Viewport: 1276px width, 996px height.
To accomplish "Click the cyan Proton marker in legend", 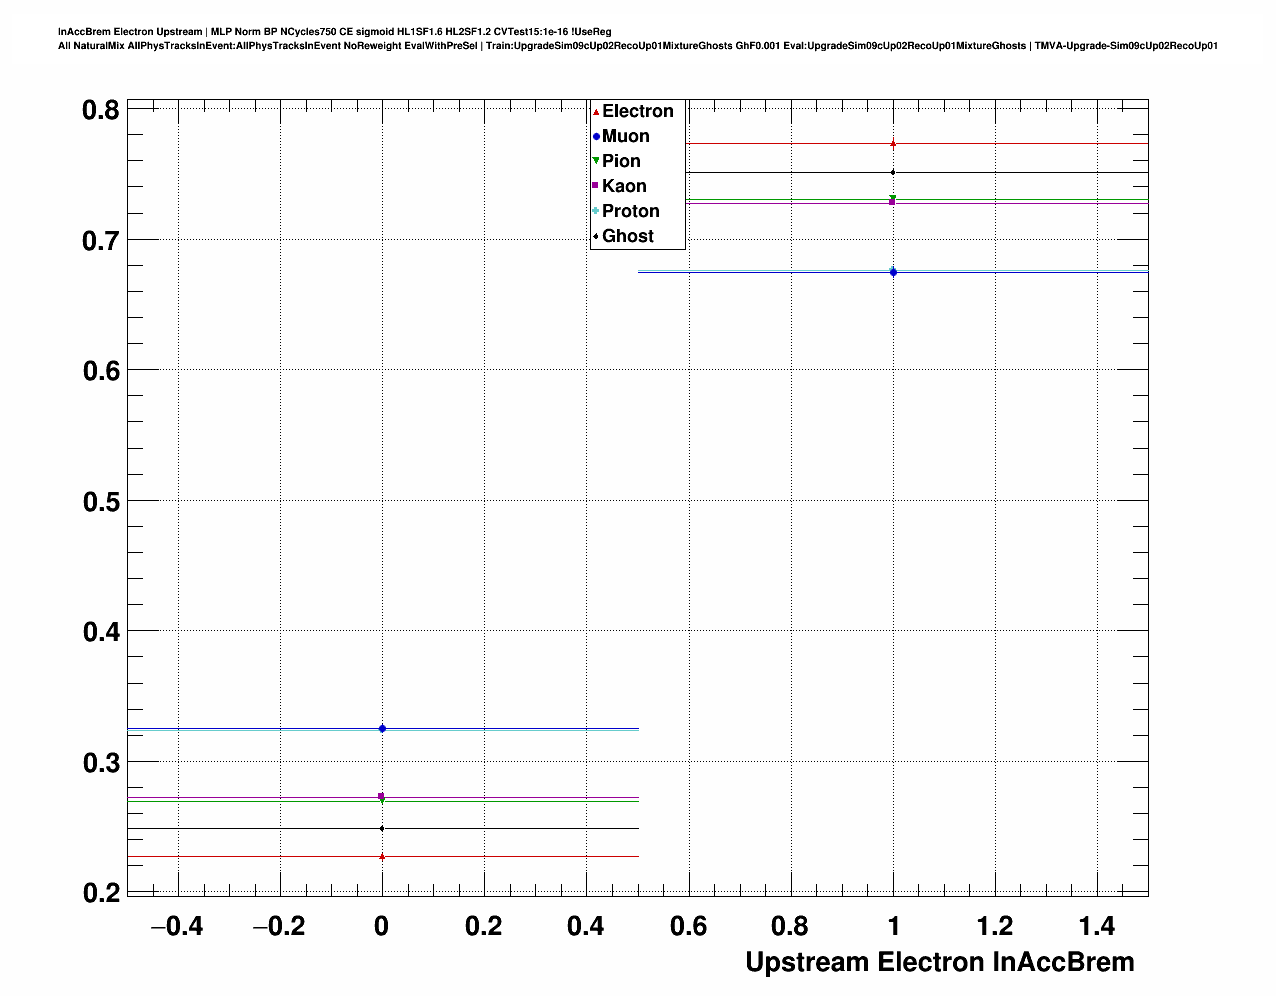I will (x=596, y=211).
